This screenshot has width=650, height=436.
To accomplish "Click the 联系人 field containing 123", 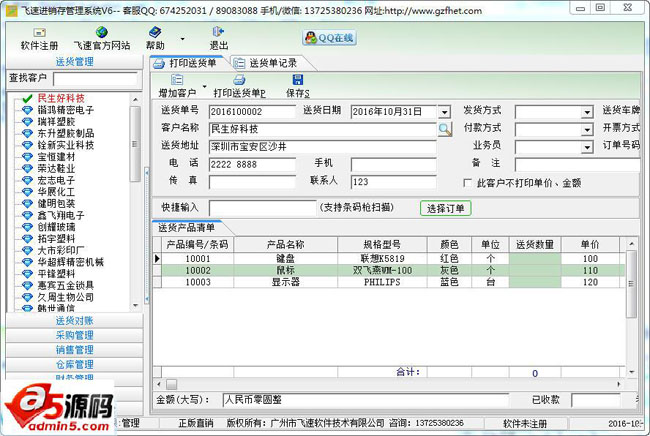I will [x=393, y=182].
